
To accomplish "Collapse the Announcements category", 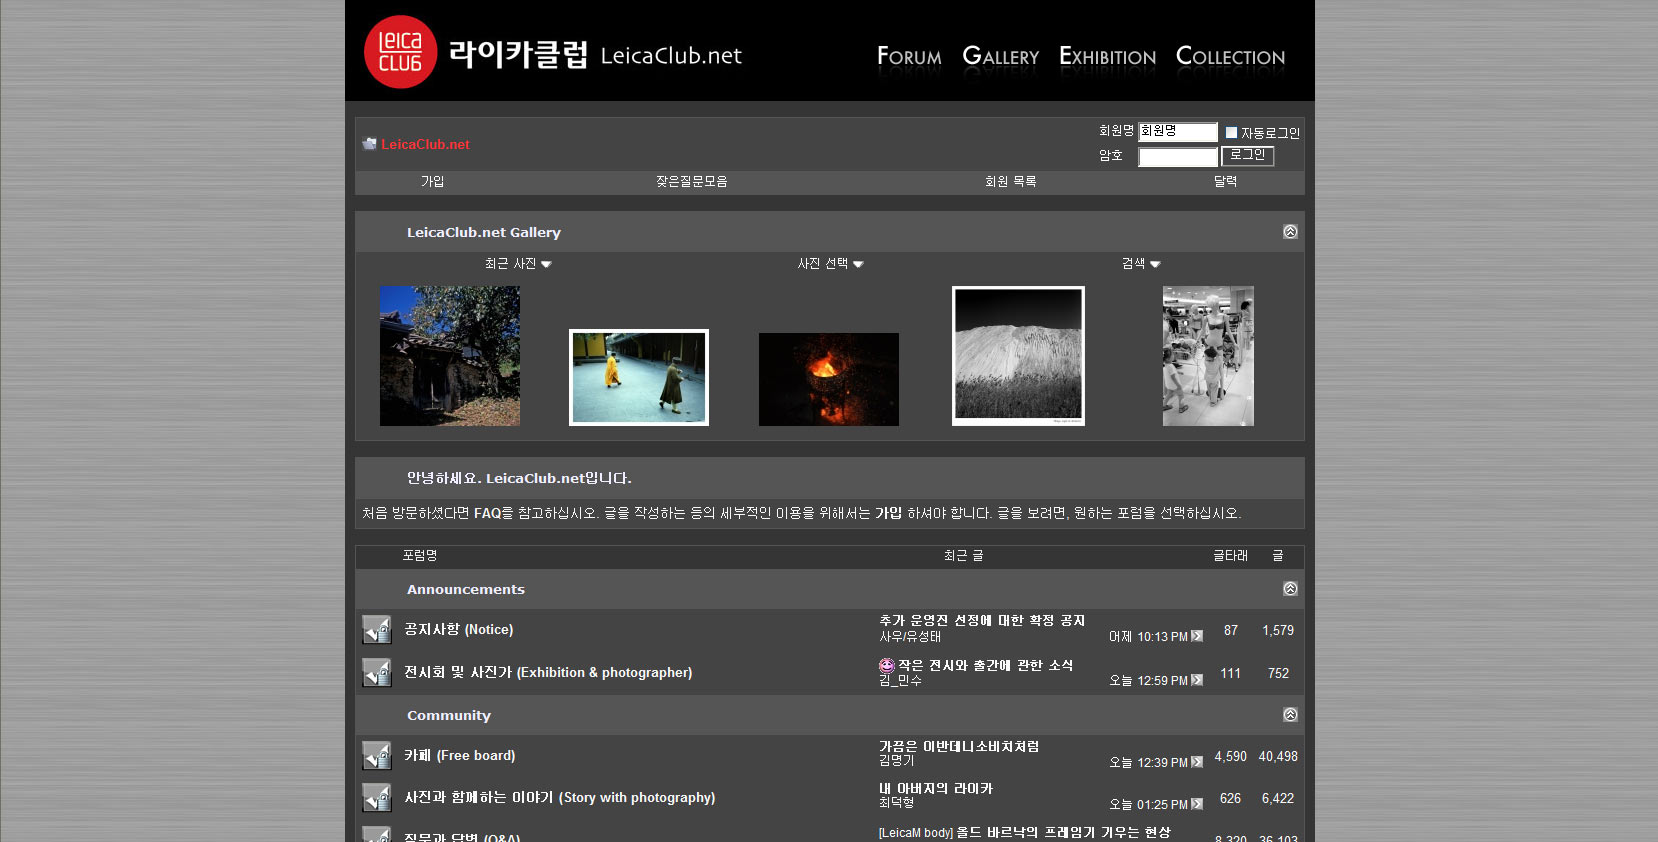I will pyautogui.click(x=1290, y=589).
